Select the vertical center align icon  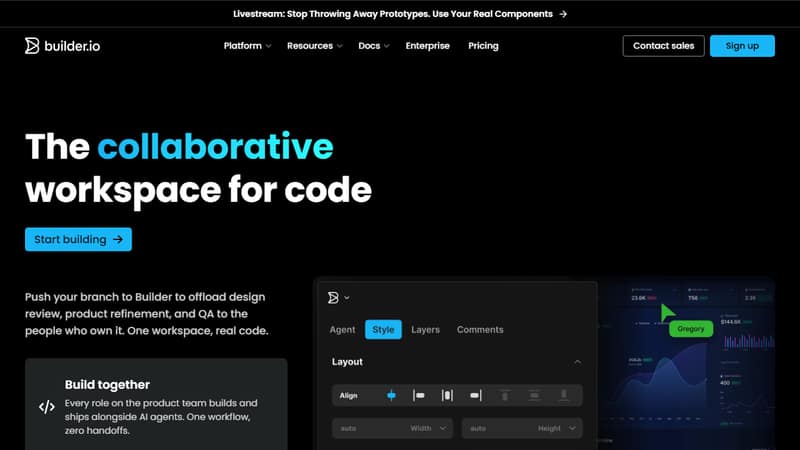pyautogui.click(x=534, y=395)
